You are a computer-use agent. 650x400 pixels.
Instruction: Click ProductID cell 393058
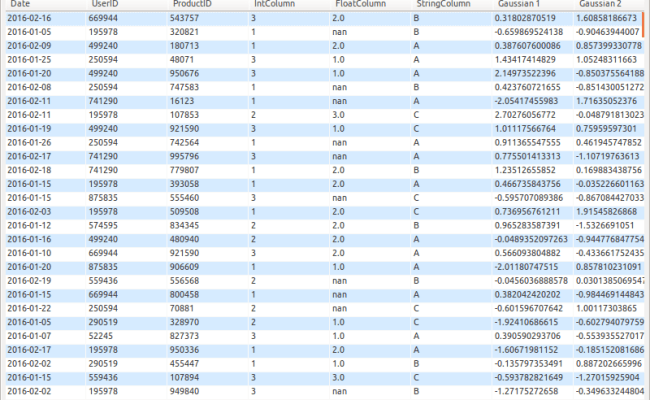tap(184, 184)
